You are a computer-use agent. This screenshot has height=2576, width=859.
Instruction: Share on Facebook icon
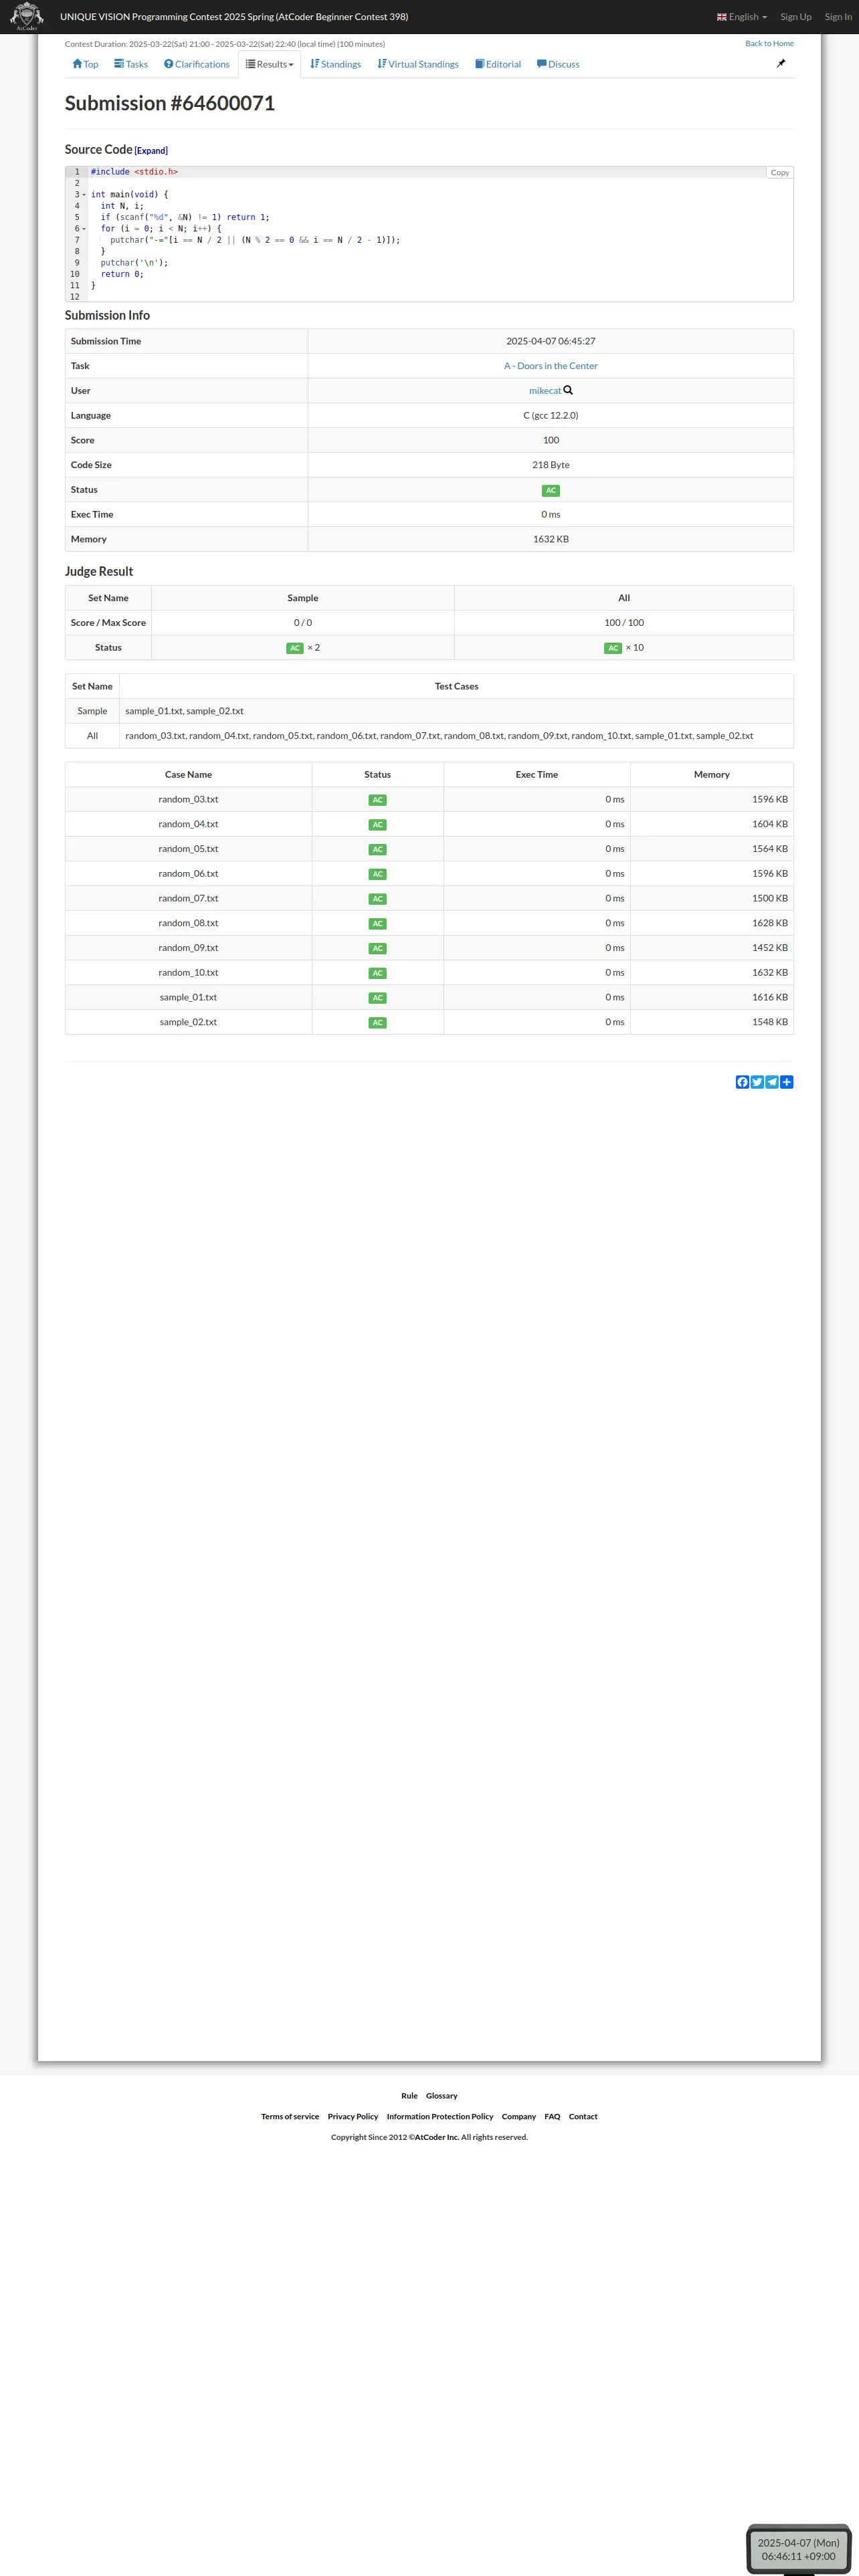pyautogui.click(x=742, y=1082)
